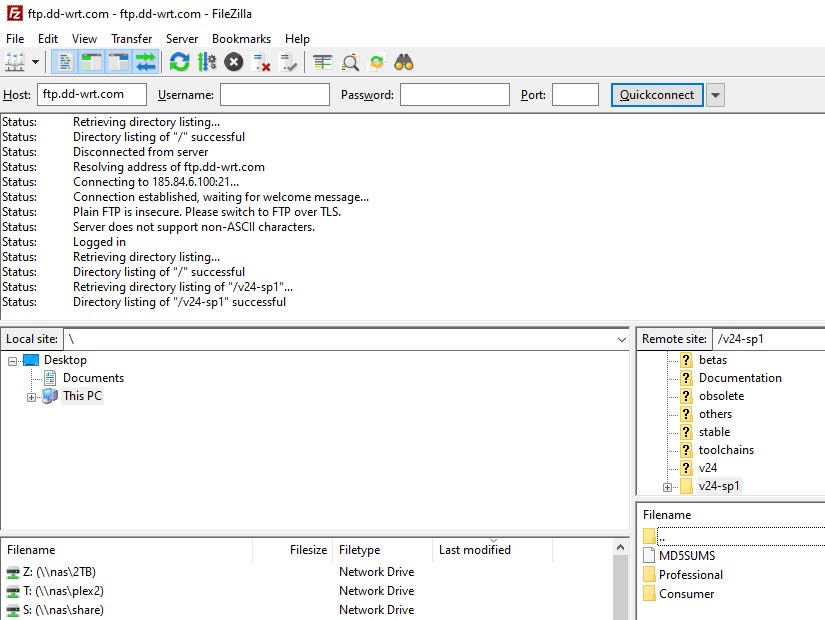Select Desktop in local tree
The width and height of the screenshot is (825, 620).
(65, 360)
